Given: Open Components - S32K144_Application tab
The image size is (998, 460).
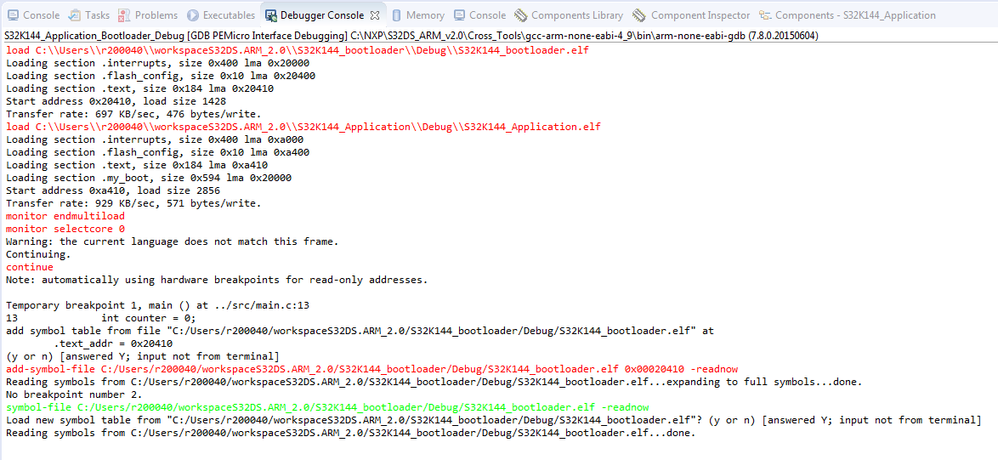Looking at the screenshot, I should click(x=847, y=15).
